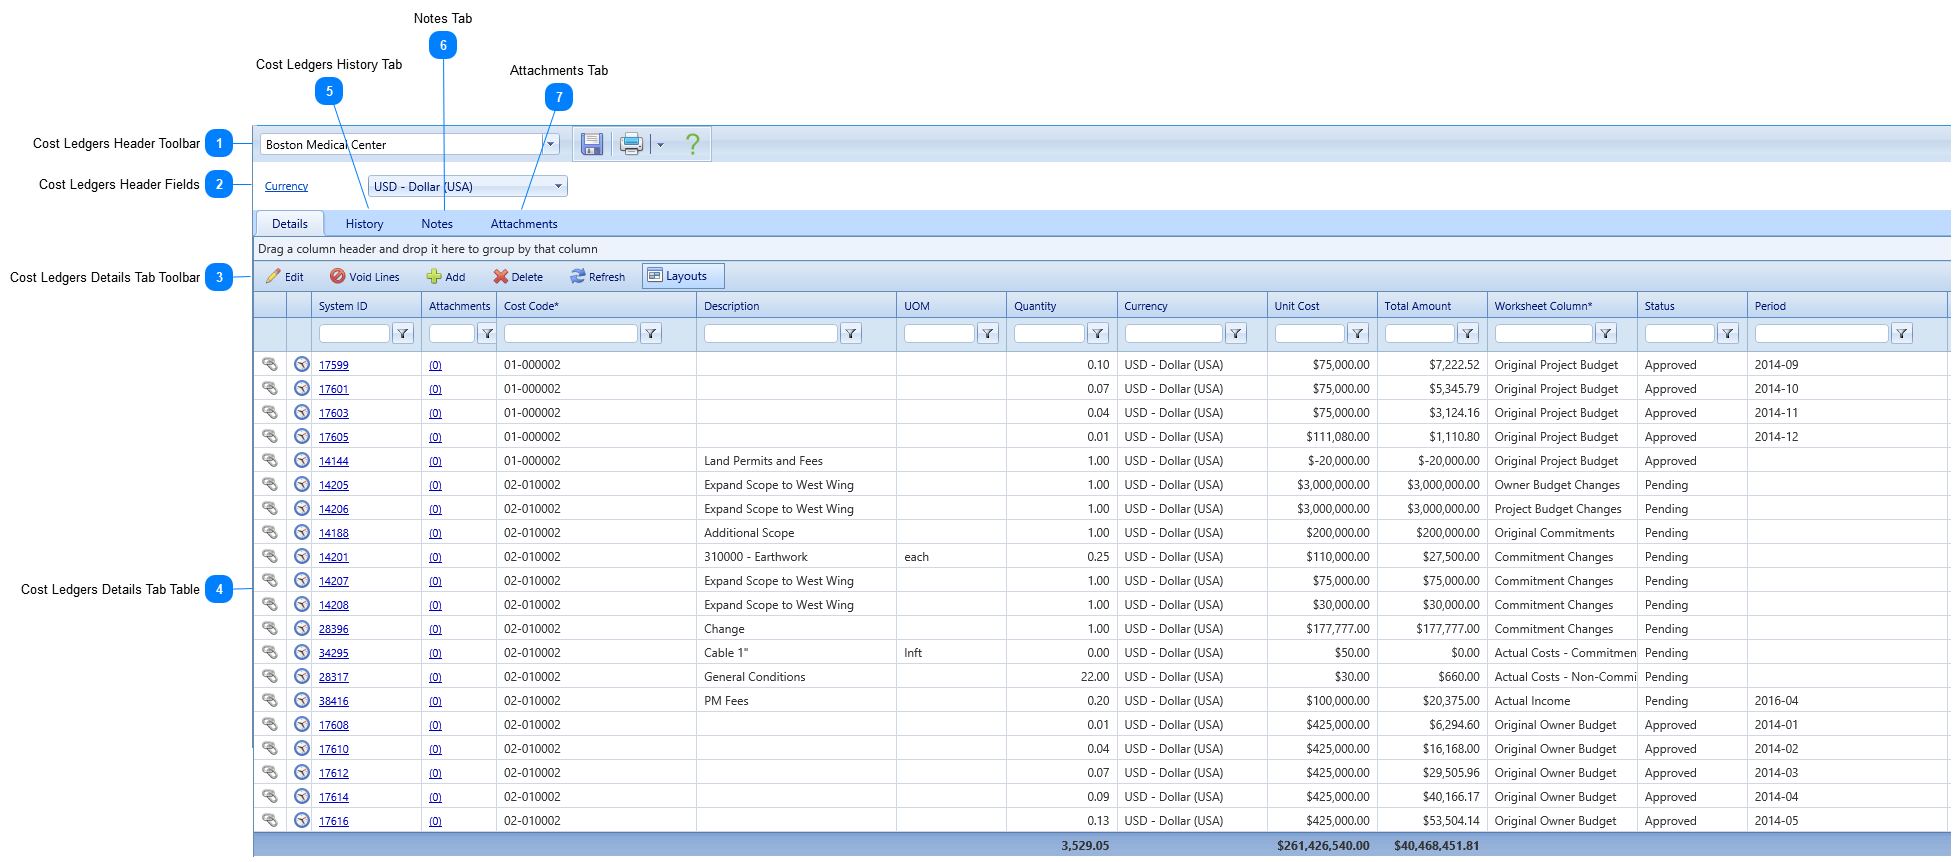This screenshot has width=1956, height=862.
Task: Switch to the History tab
Action: pos(364,224)
